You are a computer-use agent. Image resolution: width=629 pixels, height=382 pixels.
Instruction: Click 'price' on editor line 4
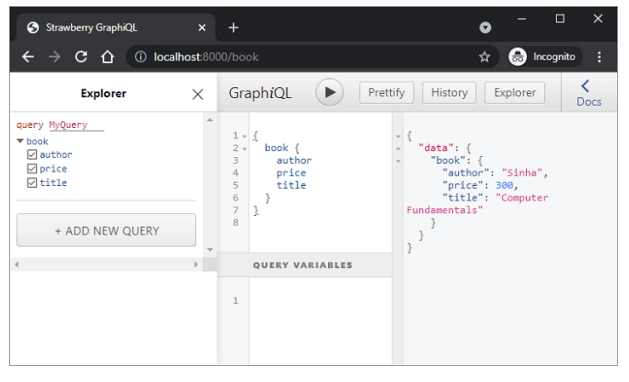[x=291, y=173]
